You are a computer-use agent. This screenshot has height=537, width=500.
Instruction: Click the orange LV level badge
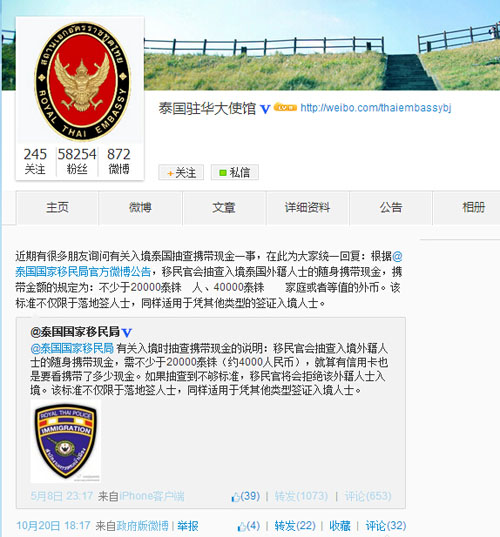coord(285,107)
